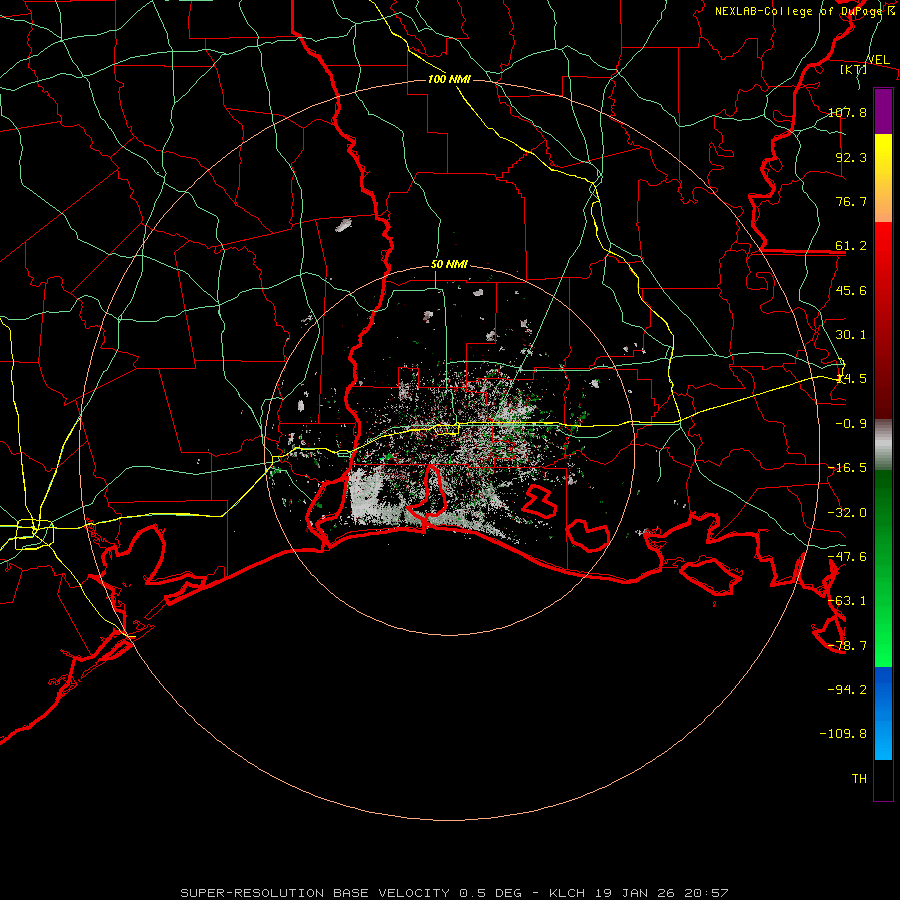This screenshot has width=900, height=900.
Task: Click the -109.8 velocity scale value
Action: point(844,734)
